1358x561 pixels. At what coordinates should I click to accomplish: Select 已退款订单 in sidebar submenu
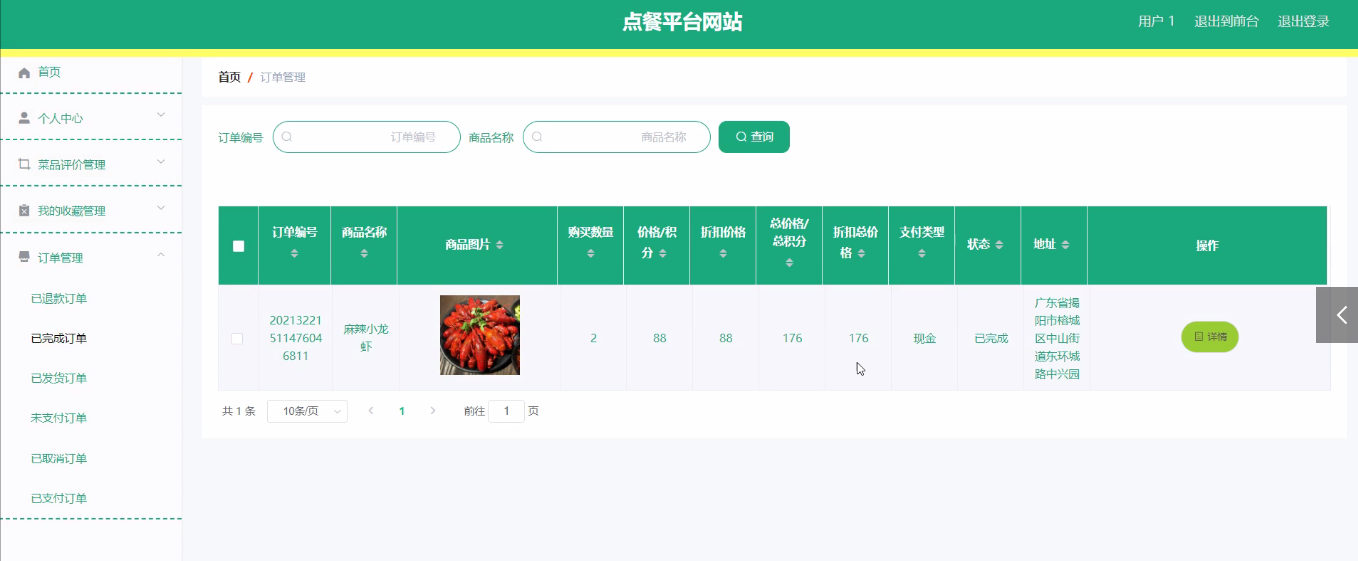pyautogui.click(x=59, y=299)
